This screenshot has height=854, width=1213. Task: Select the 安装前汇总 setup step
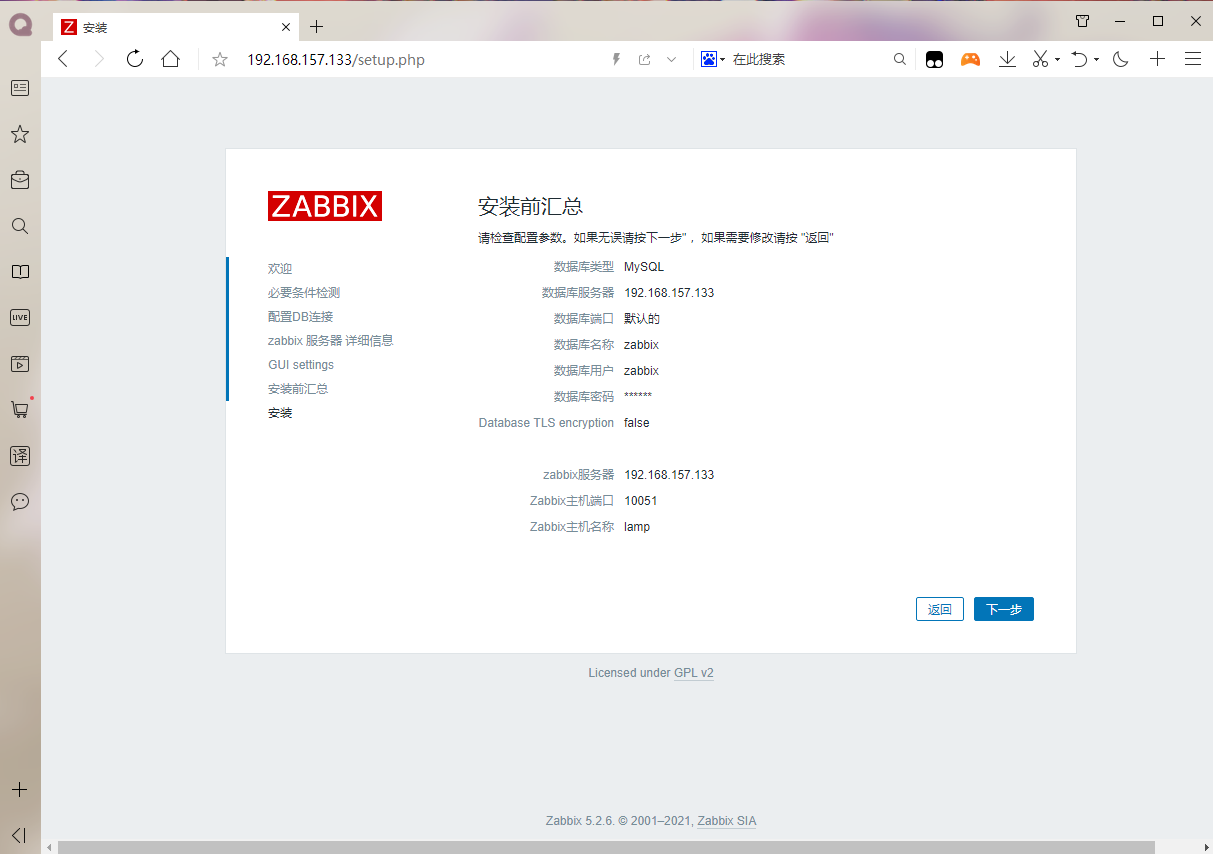coord(298,389)
